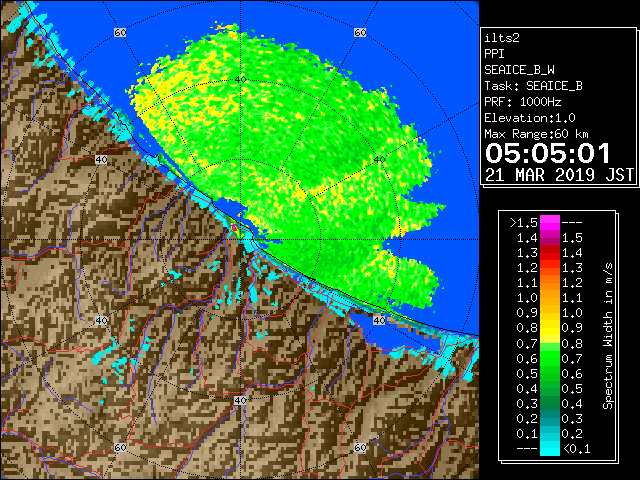Viewport: 640px width, 480px height.
Task: Click the vertical "Spectrum Width in m/s" label
Action: coord(608,336)
